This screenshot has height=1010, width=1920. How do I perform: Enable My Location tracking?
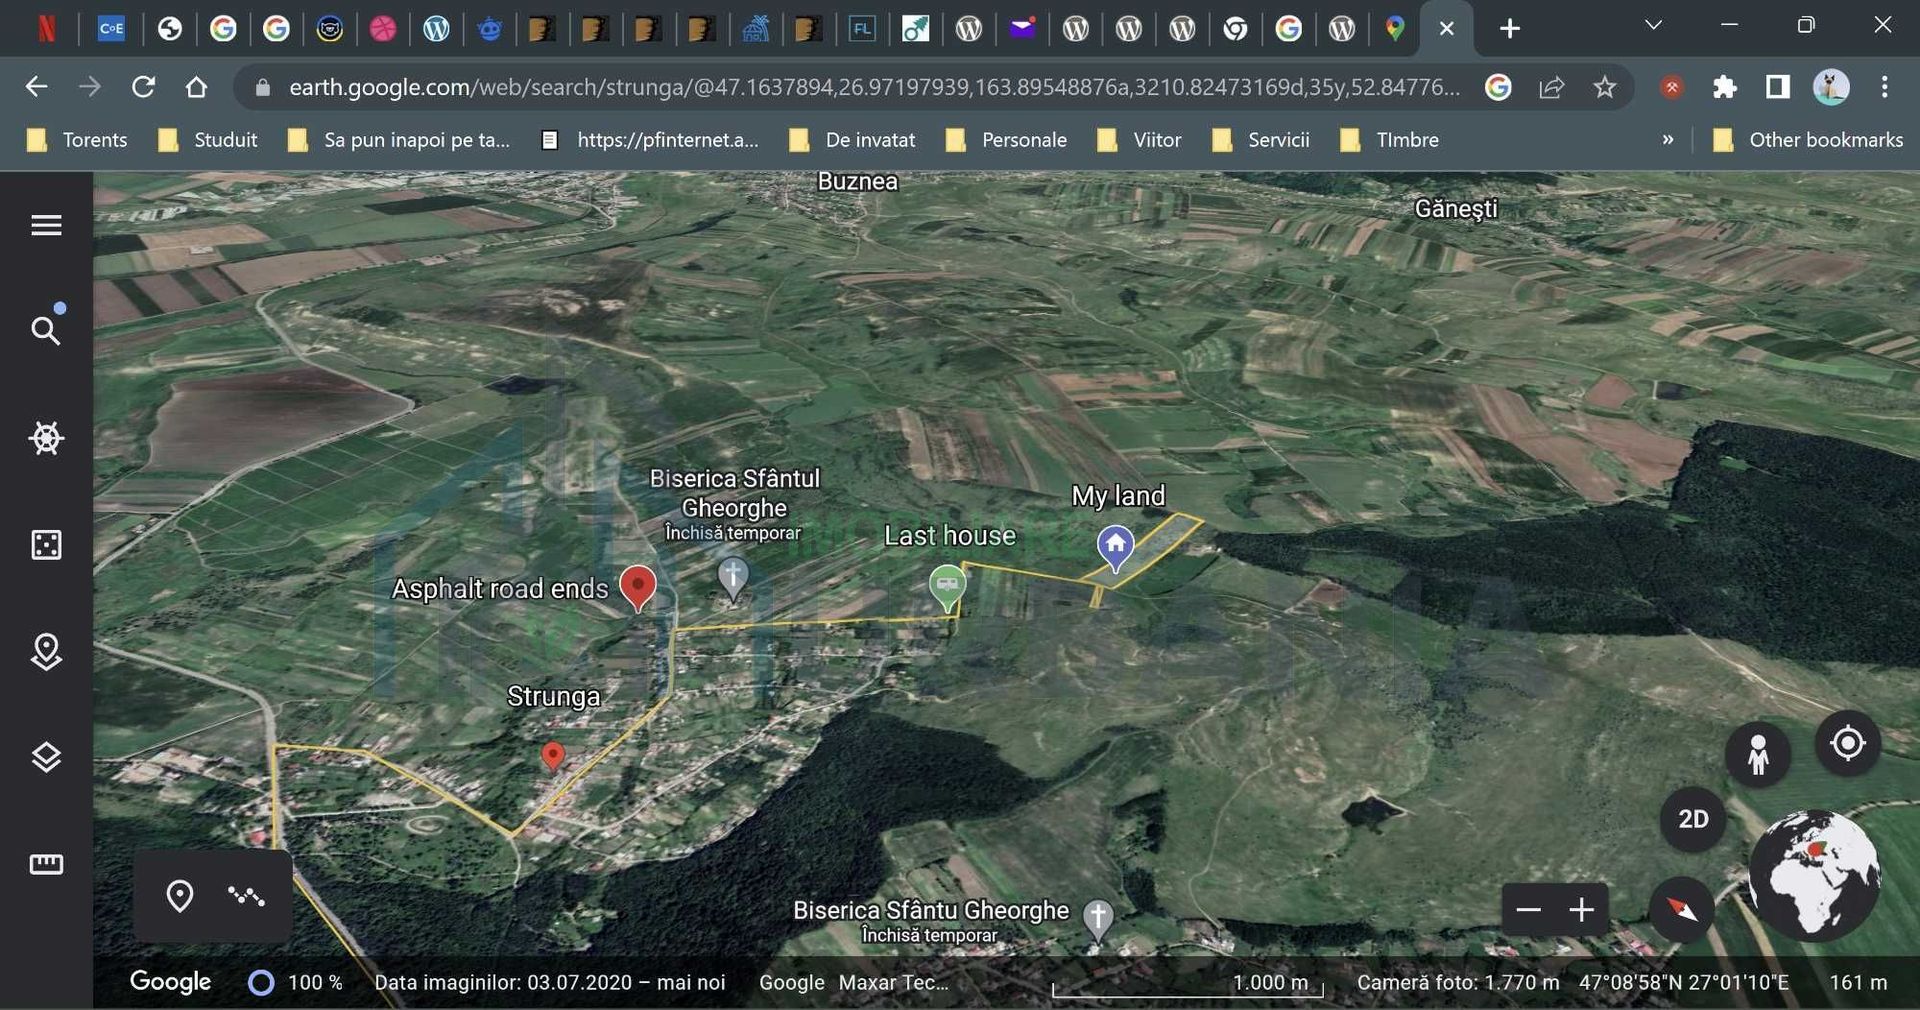(1847, 744)
